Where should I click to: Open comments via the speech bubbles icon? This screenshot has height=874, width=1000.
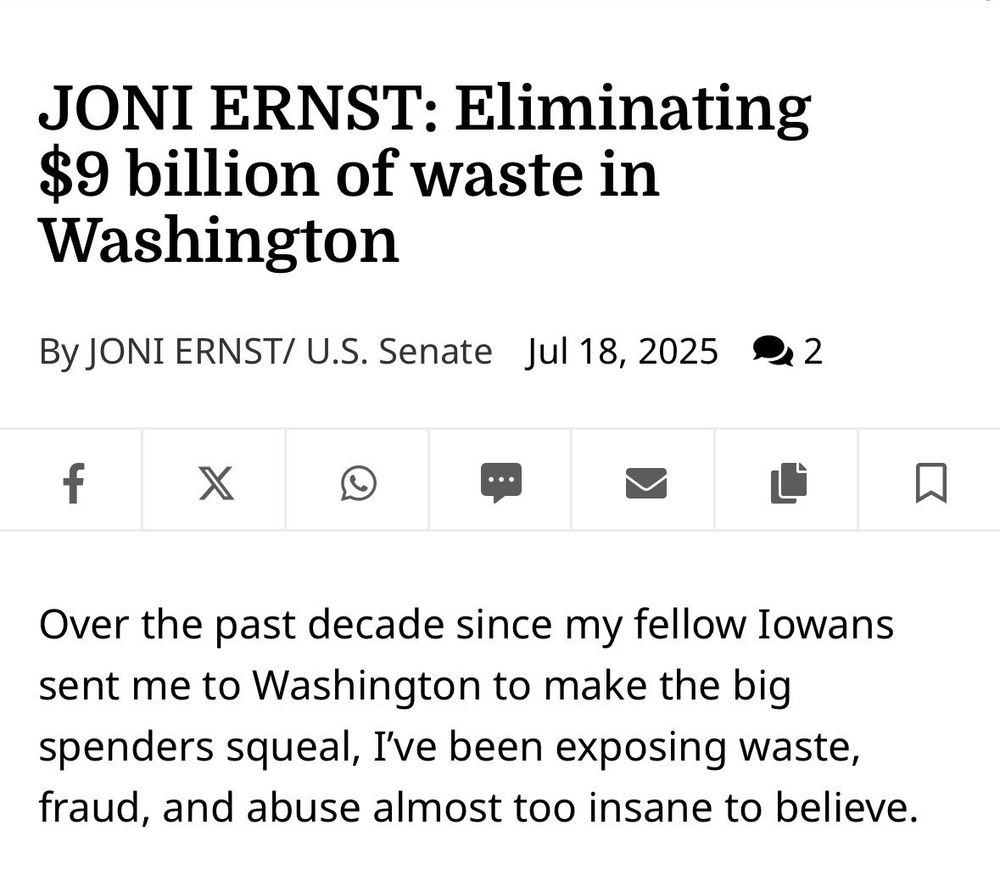pyautogui.click(x=773, y=351)
